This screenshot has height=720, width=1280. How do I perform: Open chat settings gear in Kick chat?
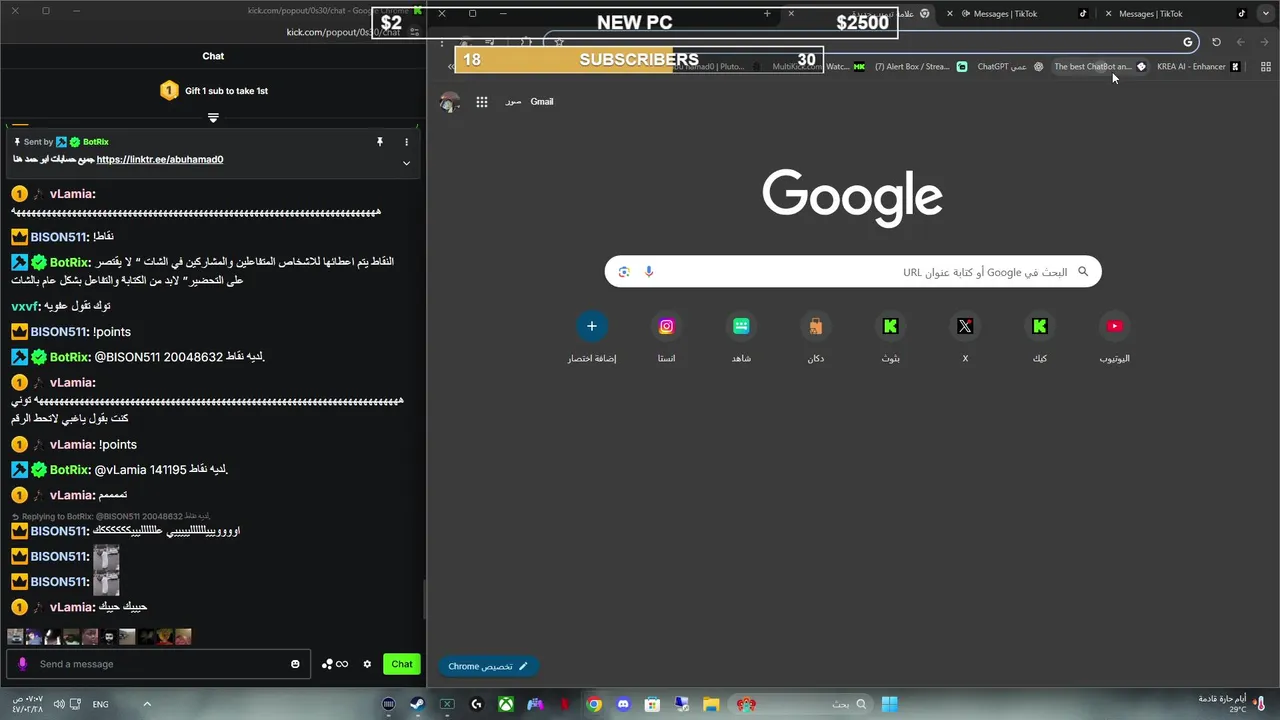[x=367, y=664]
